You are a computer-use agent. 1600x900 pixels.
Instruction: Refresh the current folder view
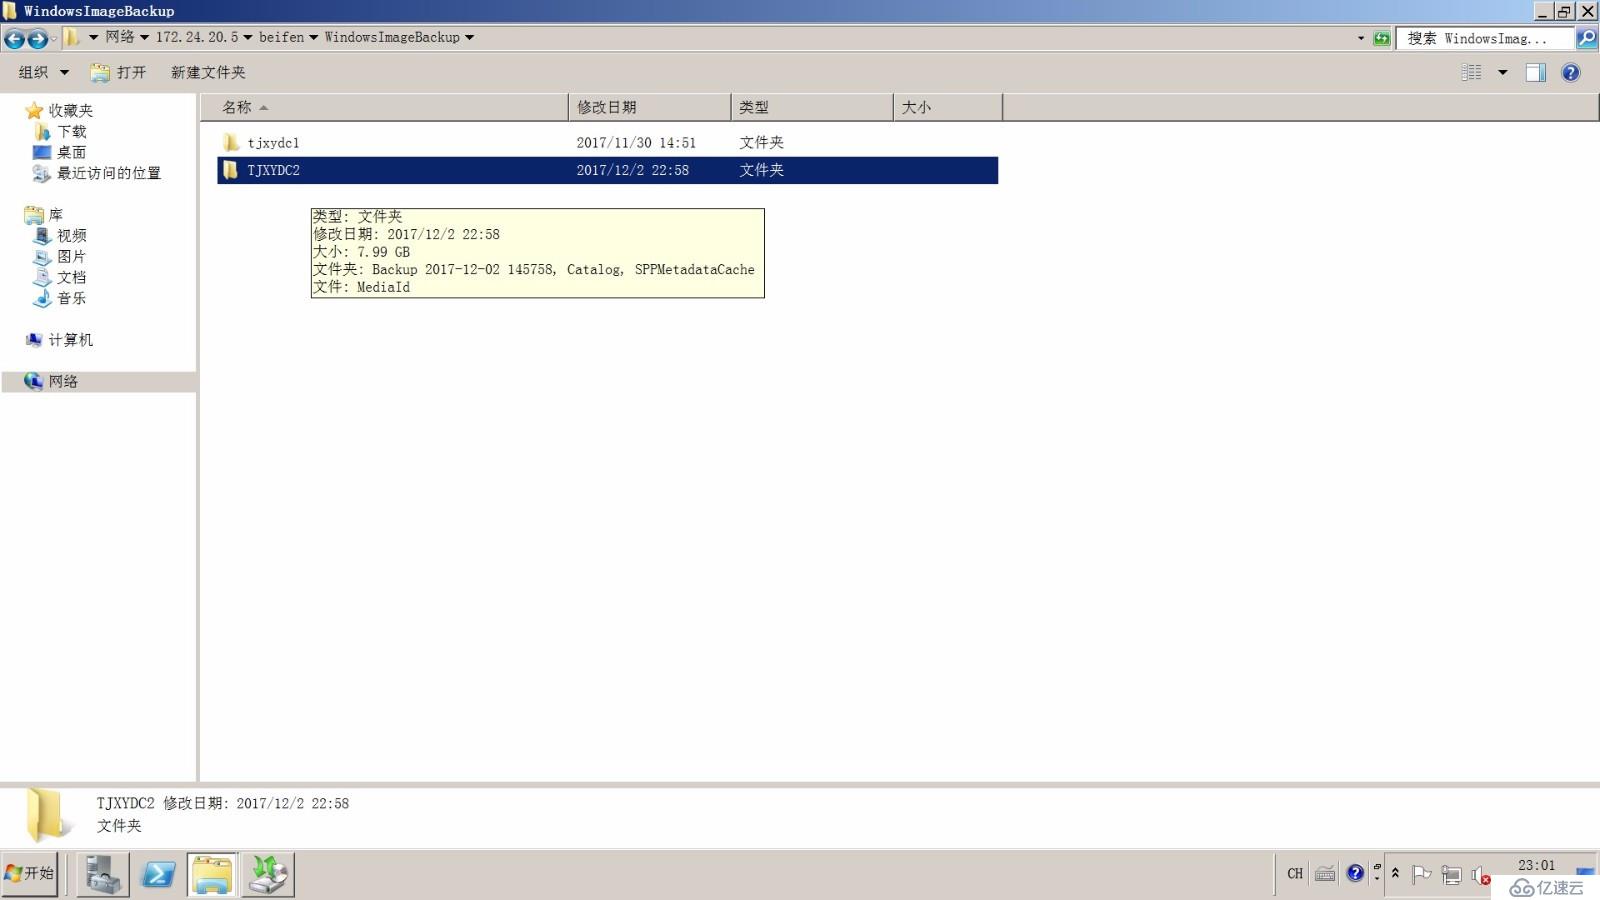coord(1381,38)
